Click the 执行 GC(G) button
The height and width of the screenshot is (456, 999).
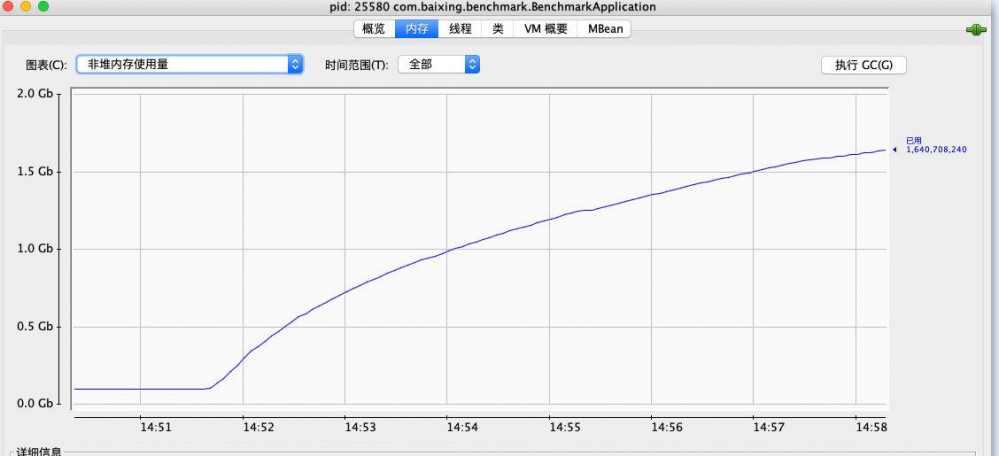(863, 65)
